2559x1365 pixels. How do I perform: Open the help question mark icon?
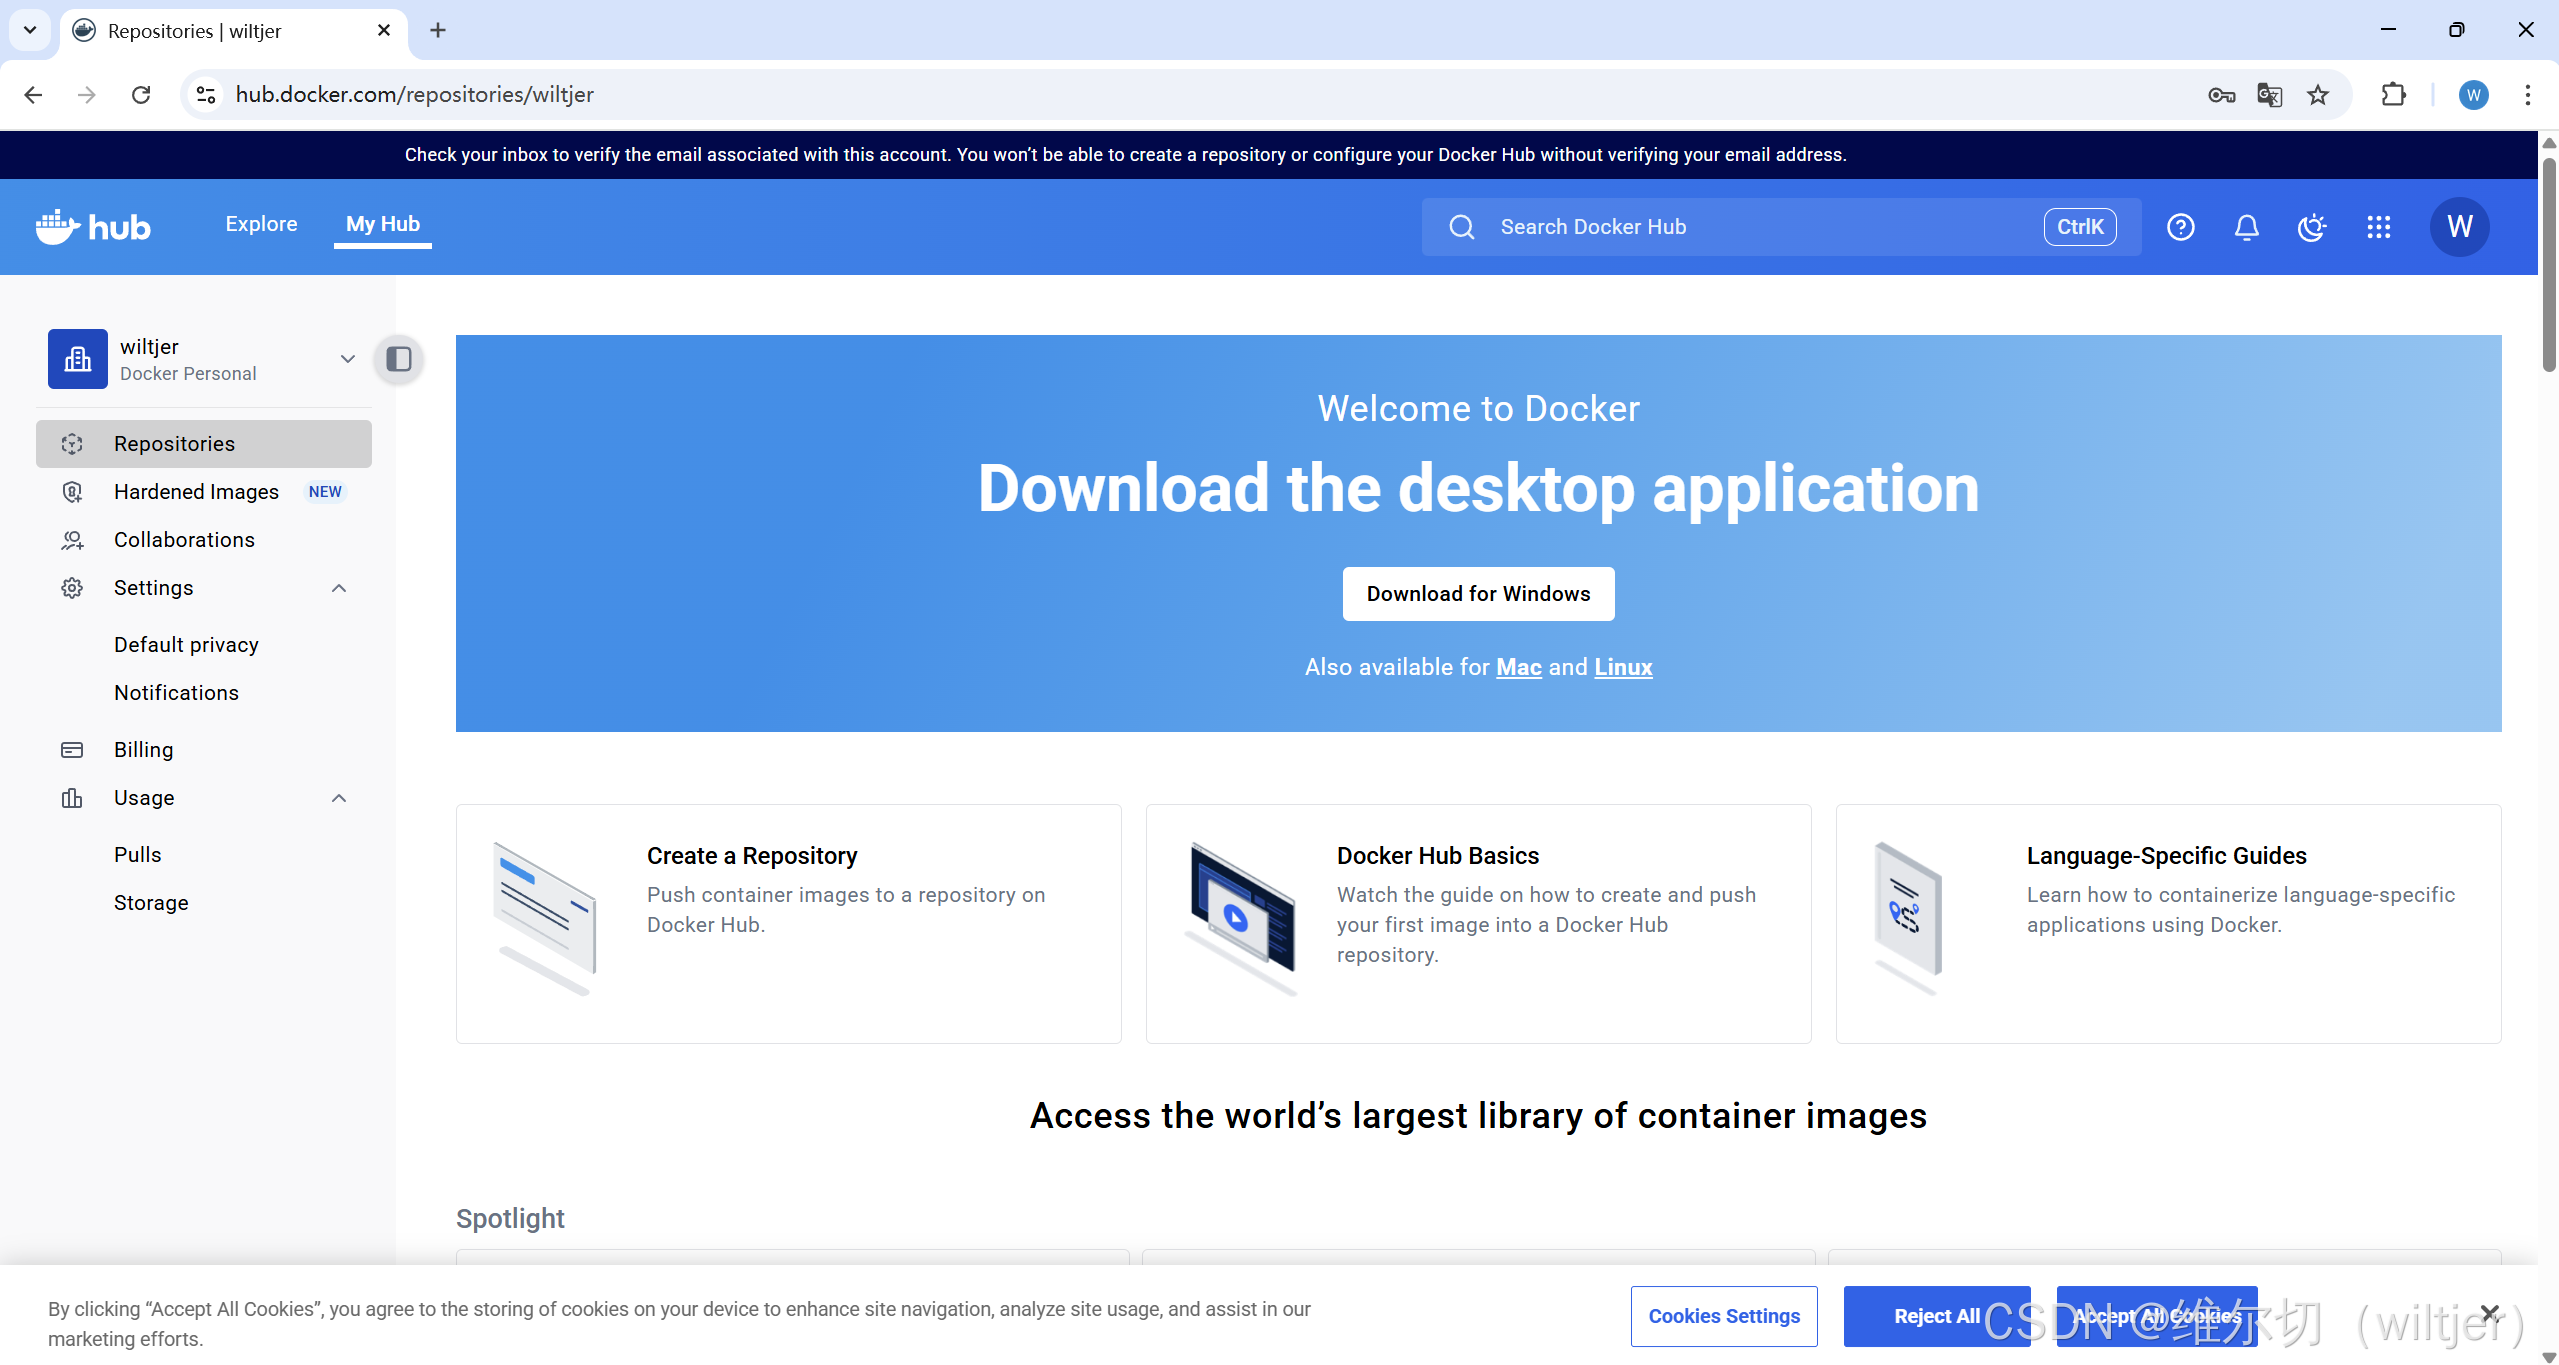click(2180, 227)
